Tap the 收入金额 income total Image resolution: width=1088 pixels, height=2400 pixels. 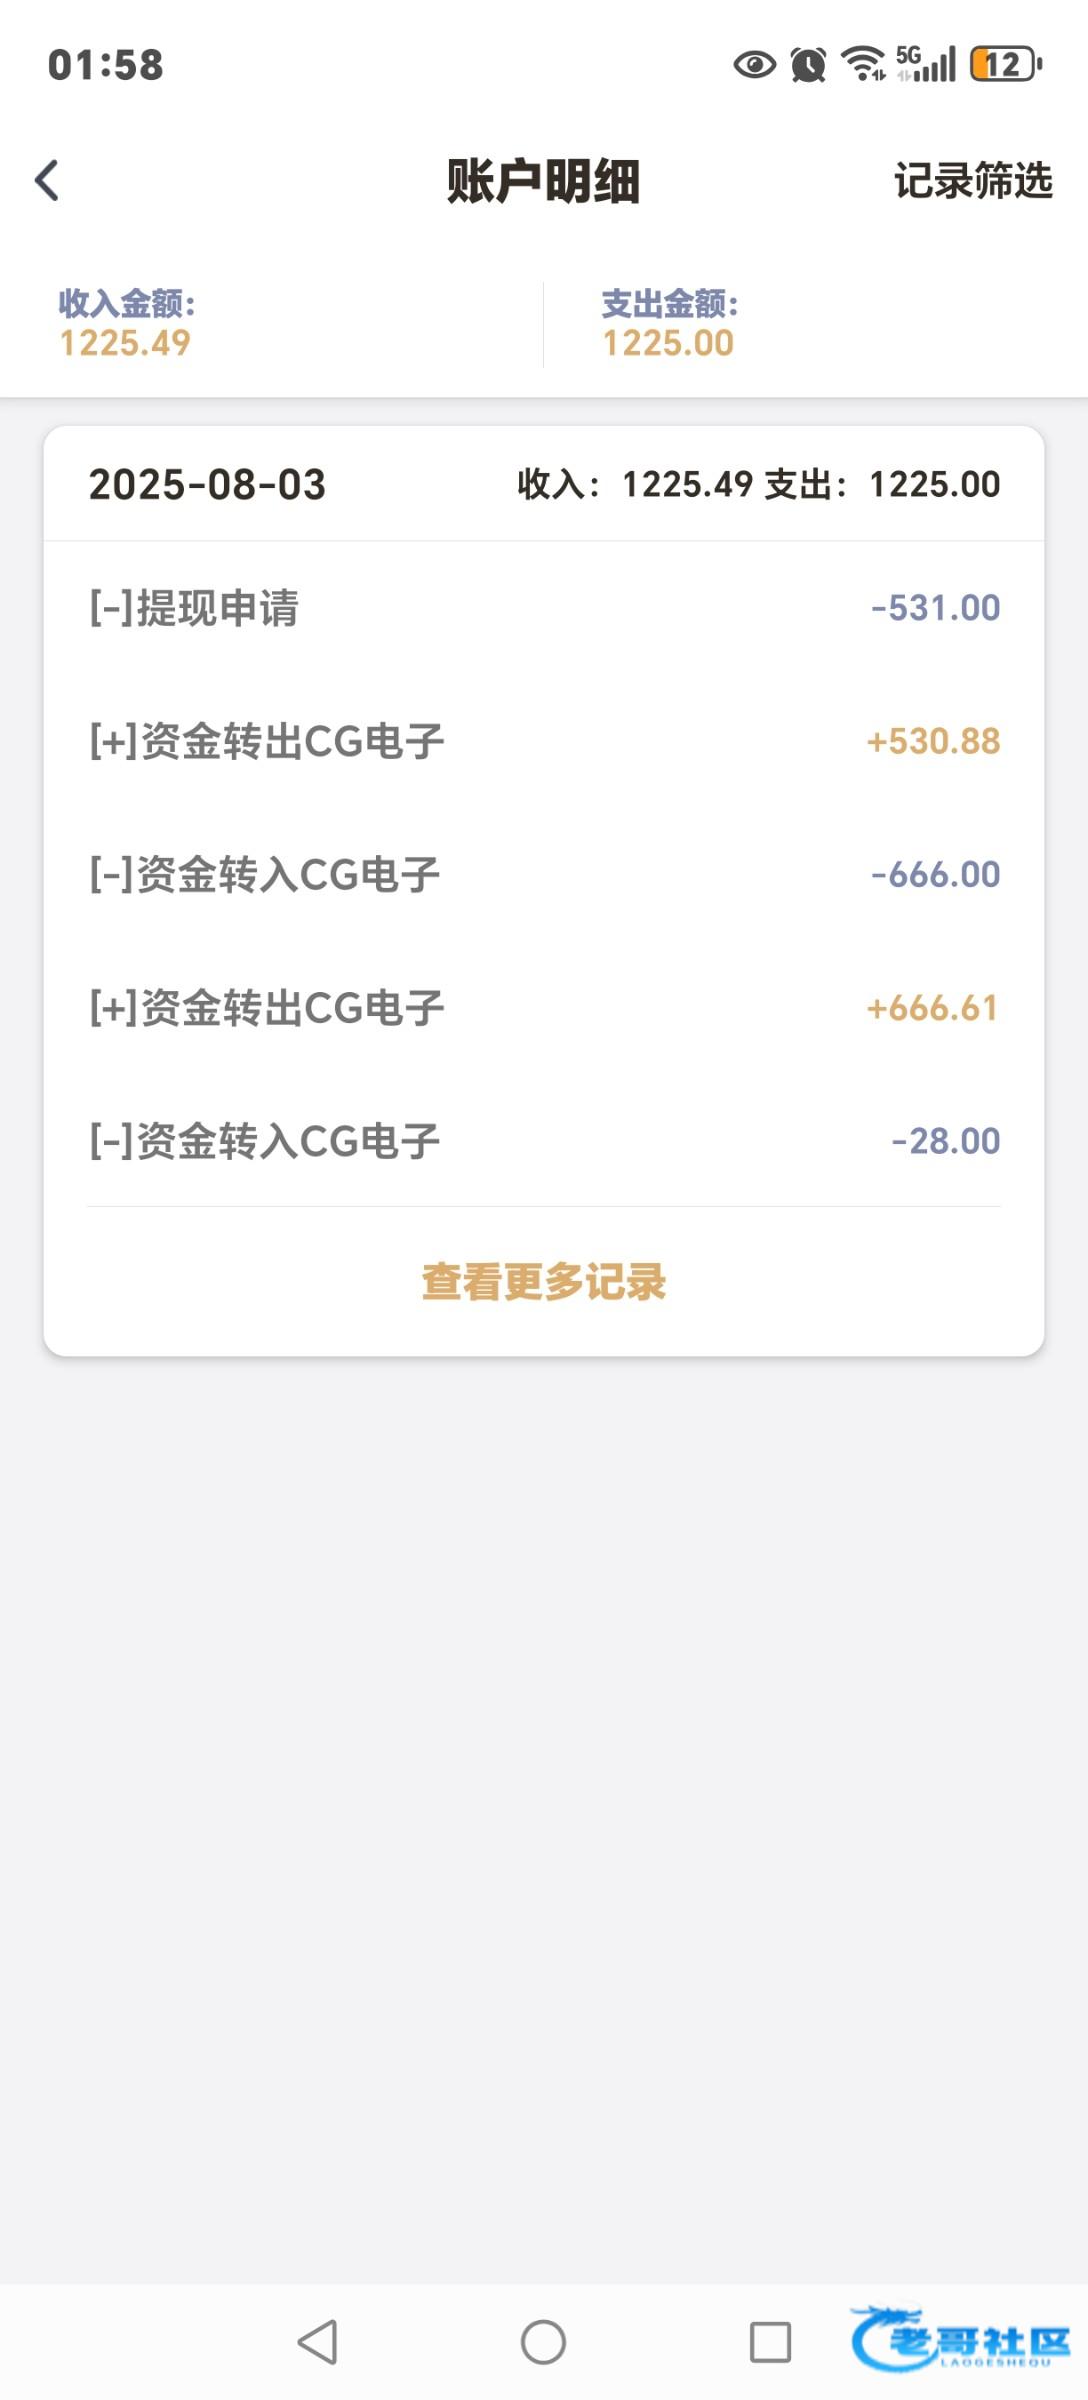tap(126, 323)
